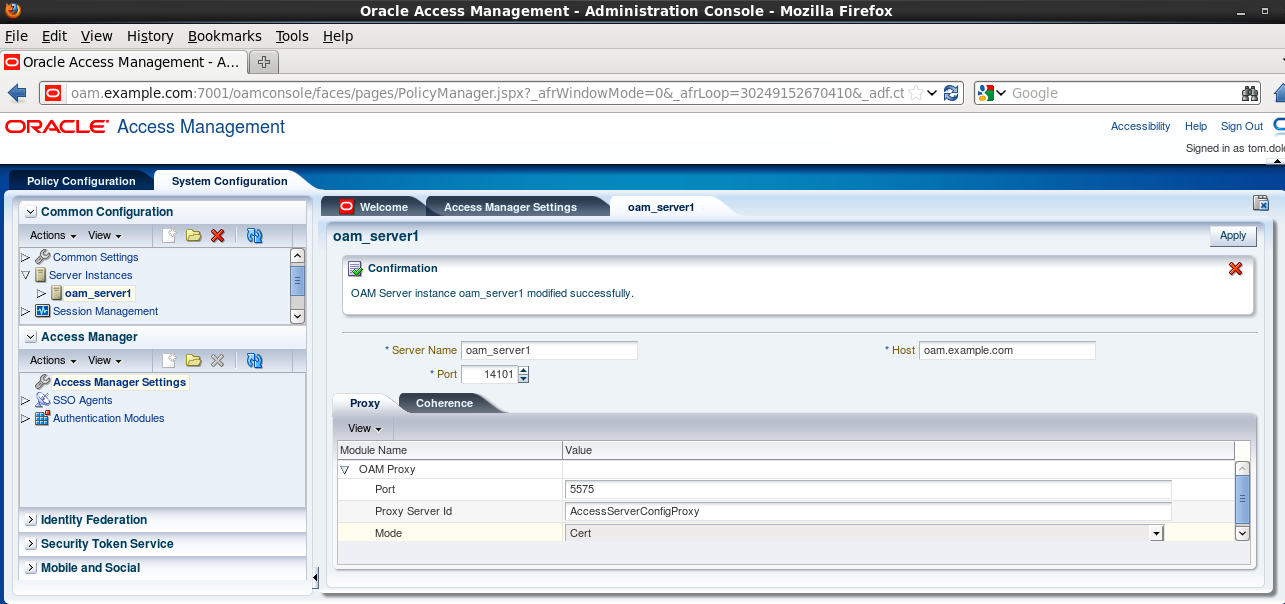
Task: Click browser Home icon
Action: pos(1279,93)
